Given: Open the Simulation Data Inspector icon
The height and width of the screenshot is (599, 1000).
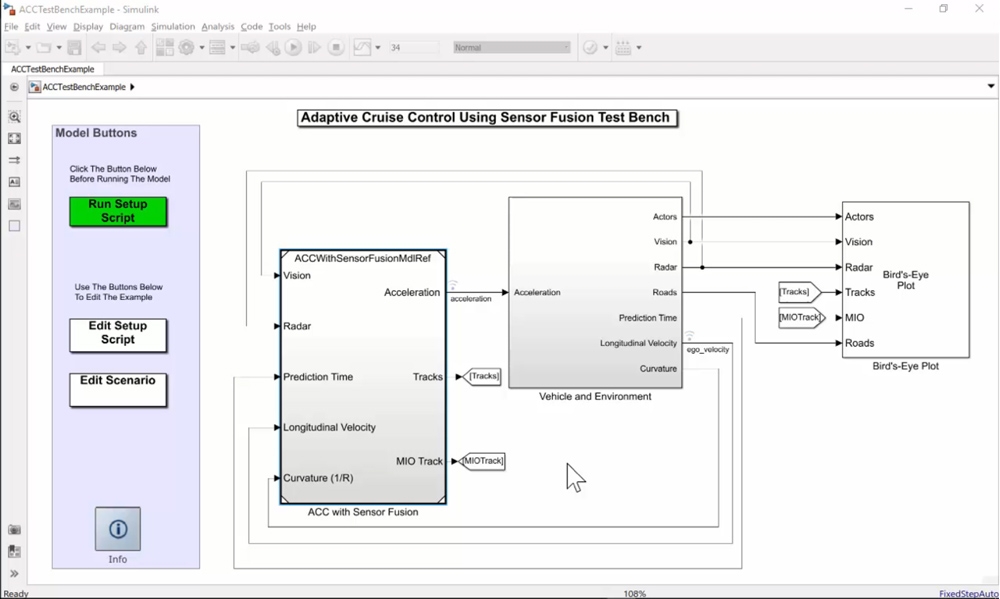Looking at the screenshot, I should click(x=362, y=47).
